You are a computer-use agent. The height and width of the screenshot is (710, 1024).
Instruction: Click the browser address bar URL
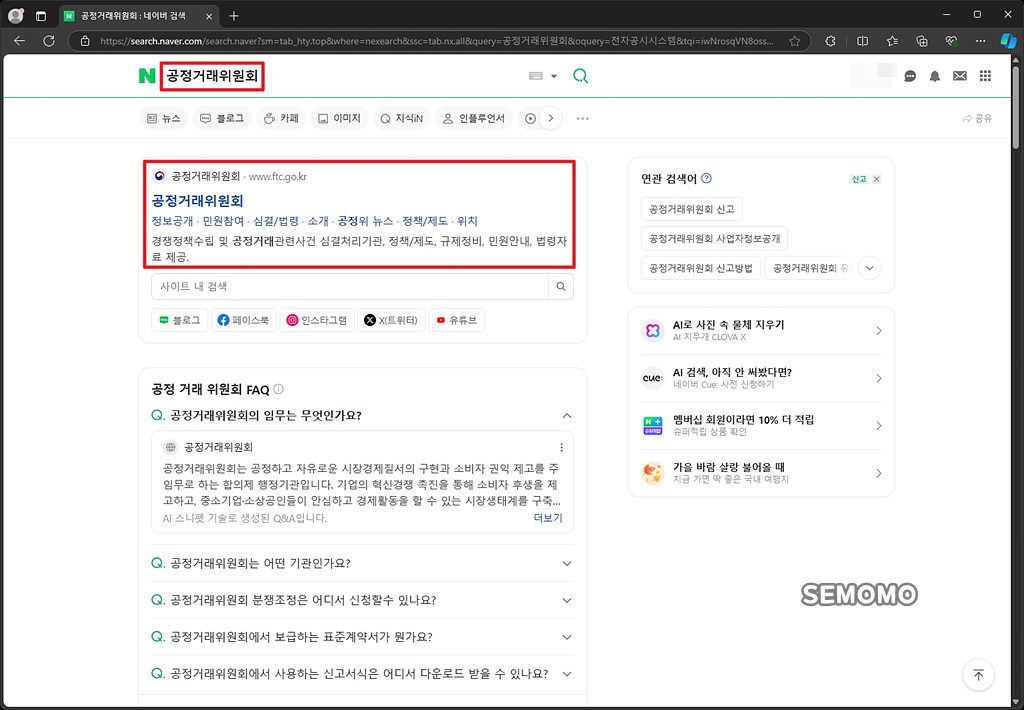click(436, 41)
